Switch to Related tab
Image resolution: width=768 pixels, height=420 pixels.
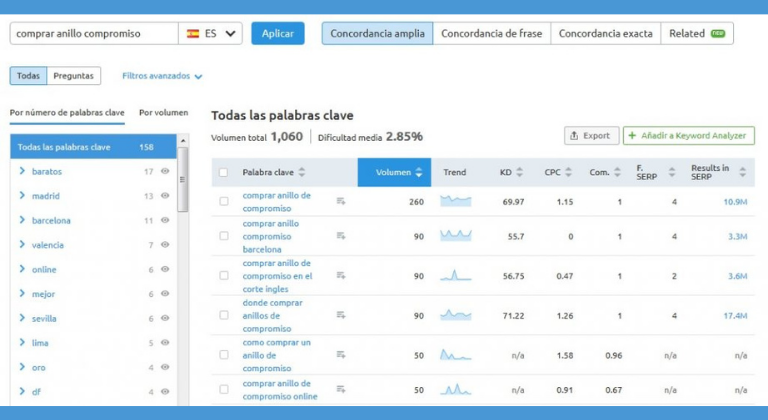(697, 33)
